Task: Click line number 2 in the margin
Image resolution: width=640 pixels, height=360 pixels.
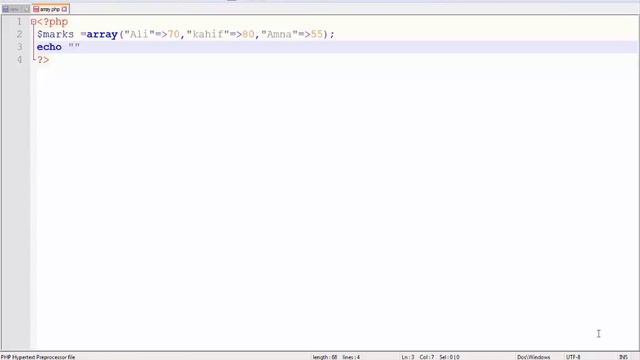Action: 19,34
